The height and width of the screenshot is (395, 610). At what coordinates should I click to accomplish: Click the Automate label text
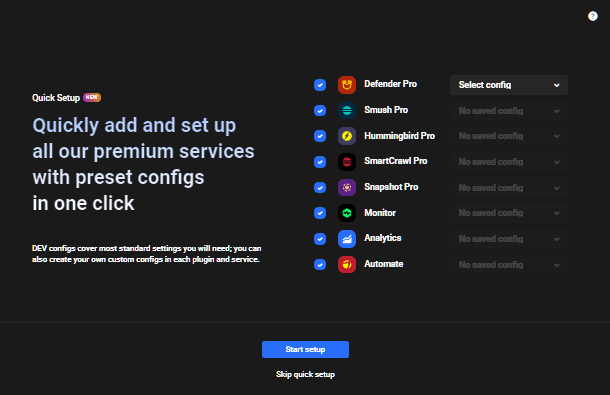click(384, 264)
